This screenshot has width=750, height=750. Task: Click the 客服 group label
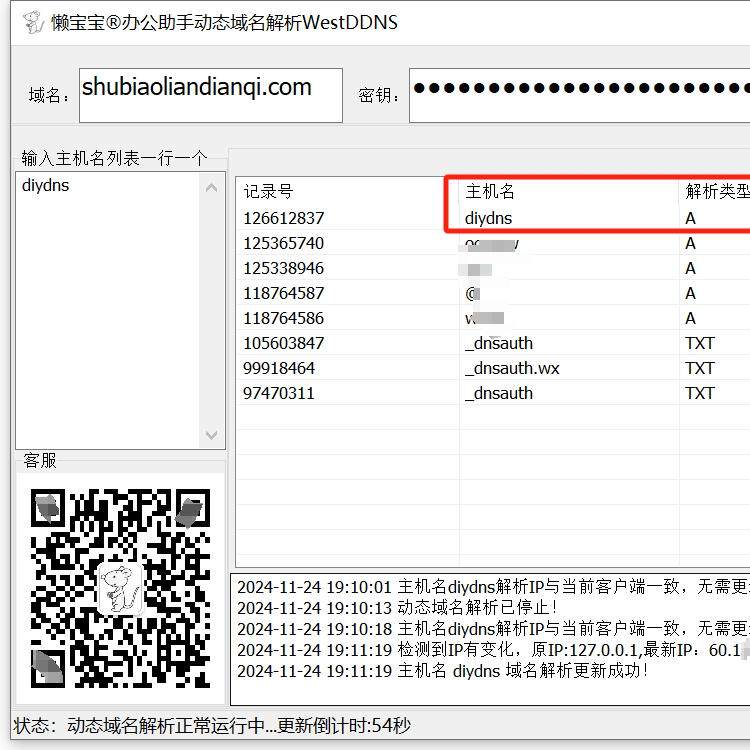40,461
